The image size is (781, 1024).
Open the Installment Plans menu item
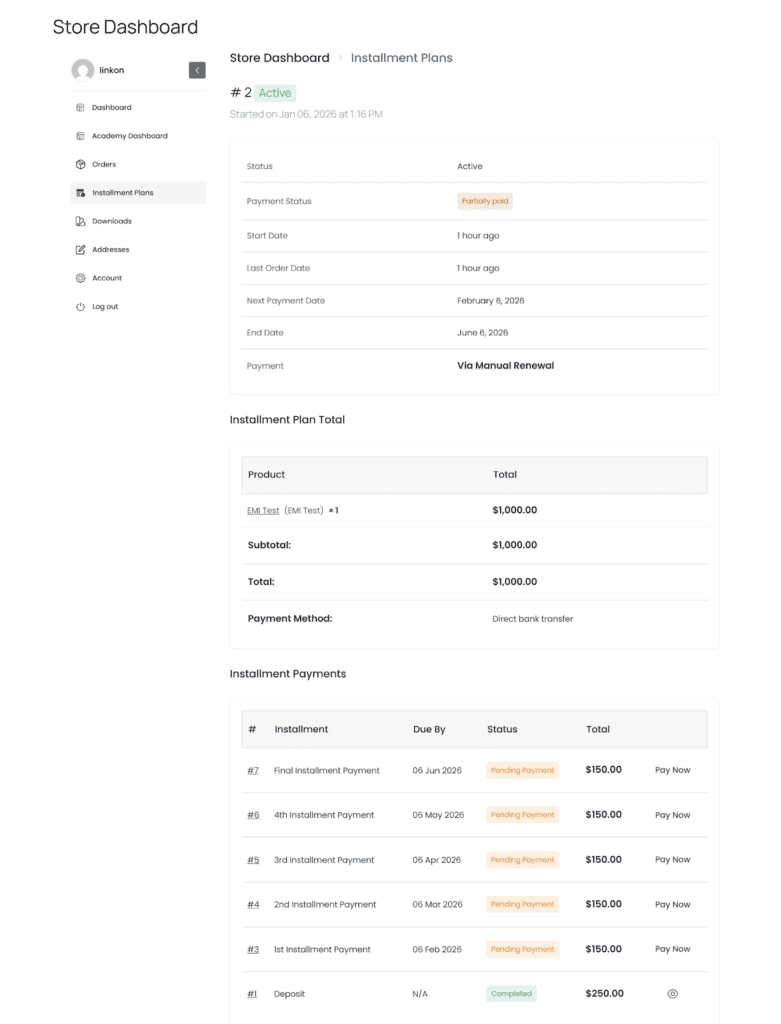tap(123, 193)
